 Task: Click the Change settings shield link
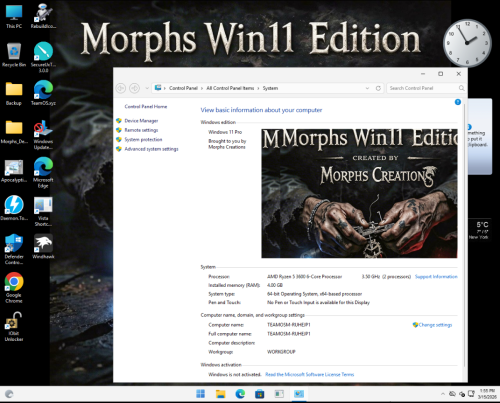(432, 325)
